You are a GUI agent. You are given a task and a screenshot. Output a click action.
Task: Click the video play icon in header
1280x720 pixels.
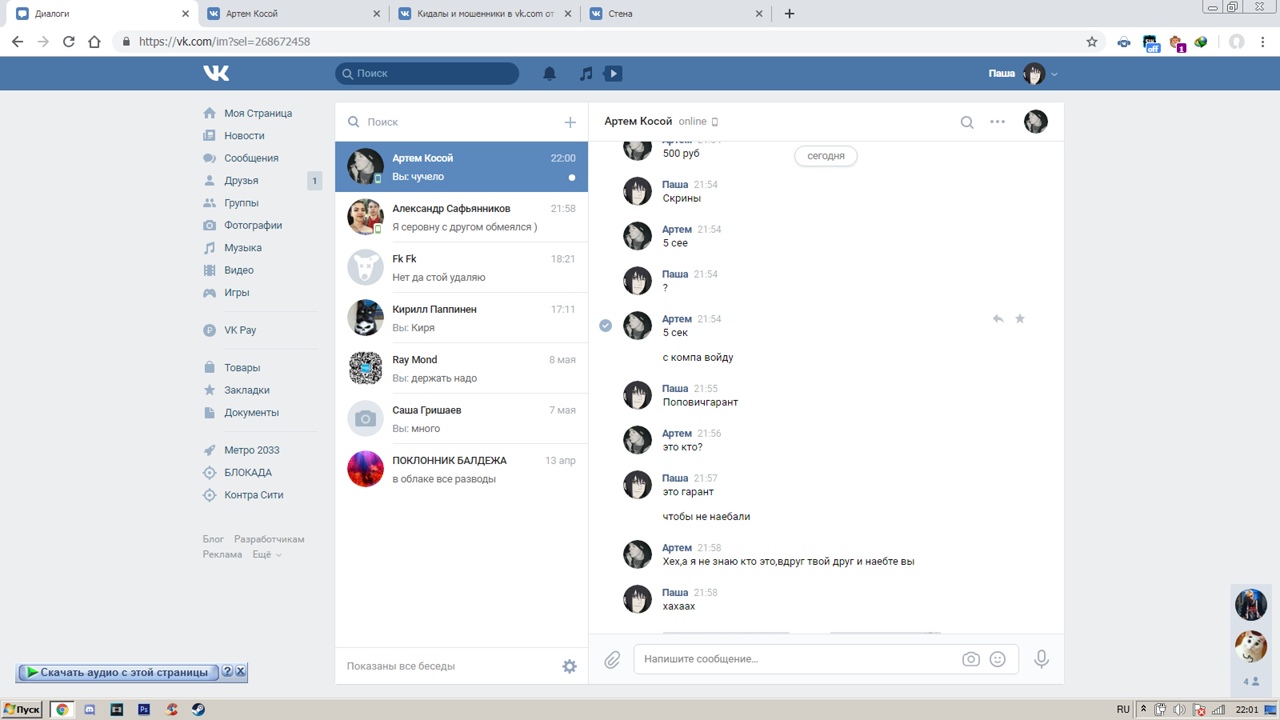pos(614,73)
